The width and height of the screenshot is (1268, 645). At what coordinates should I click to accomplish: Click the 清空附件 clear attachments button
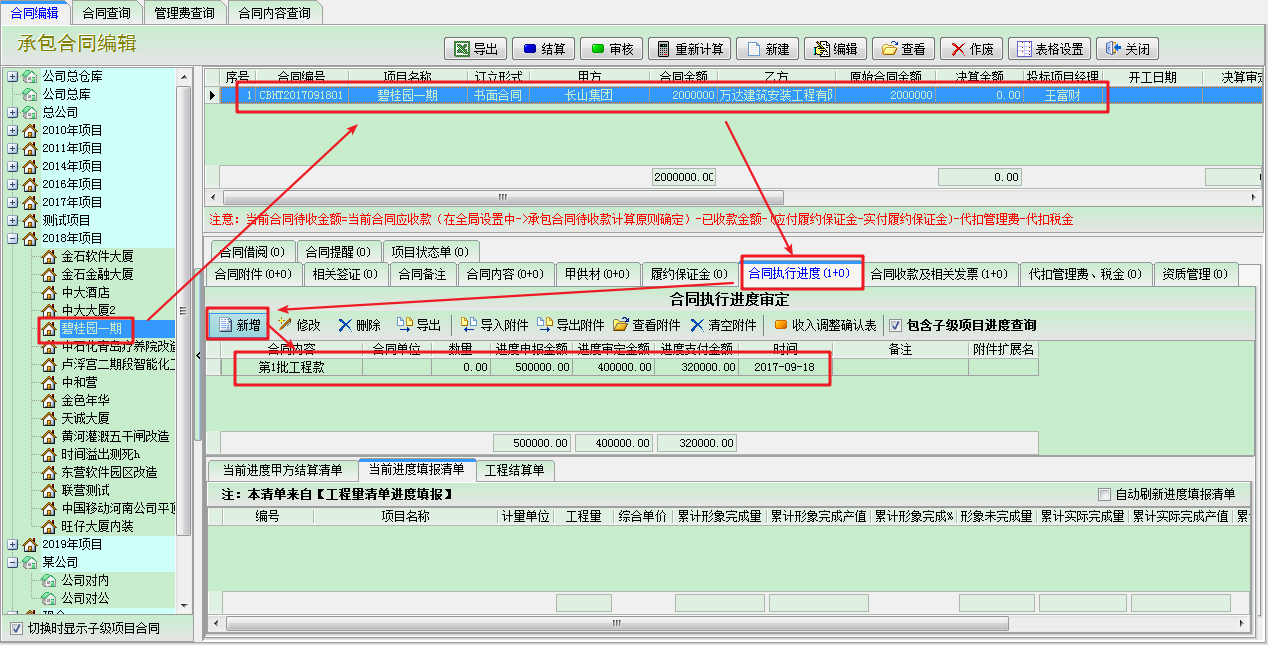(722, 325)
